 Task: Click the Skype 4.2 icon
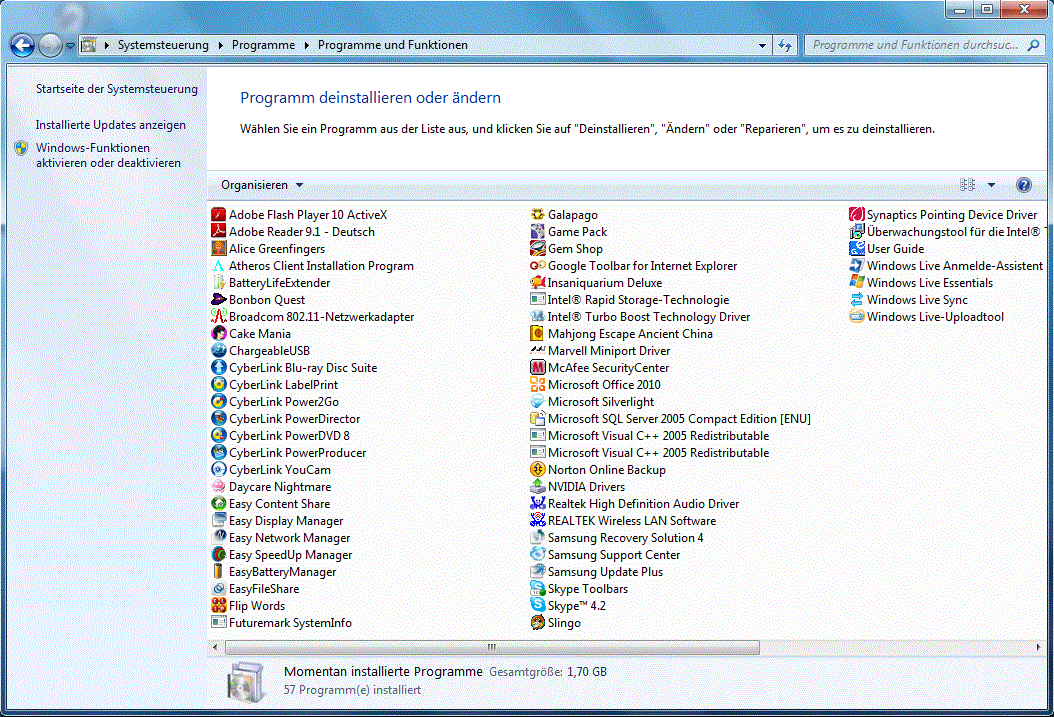[537, 605]
